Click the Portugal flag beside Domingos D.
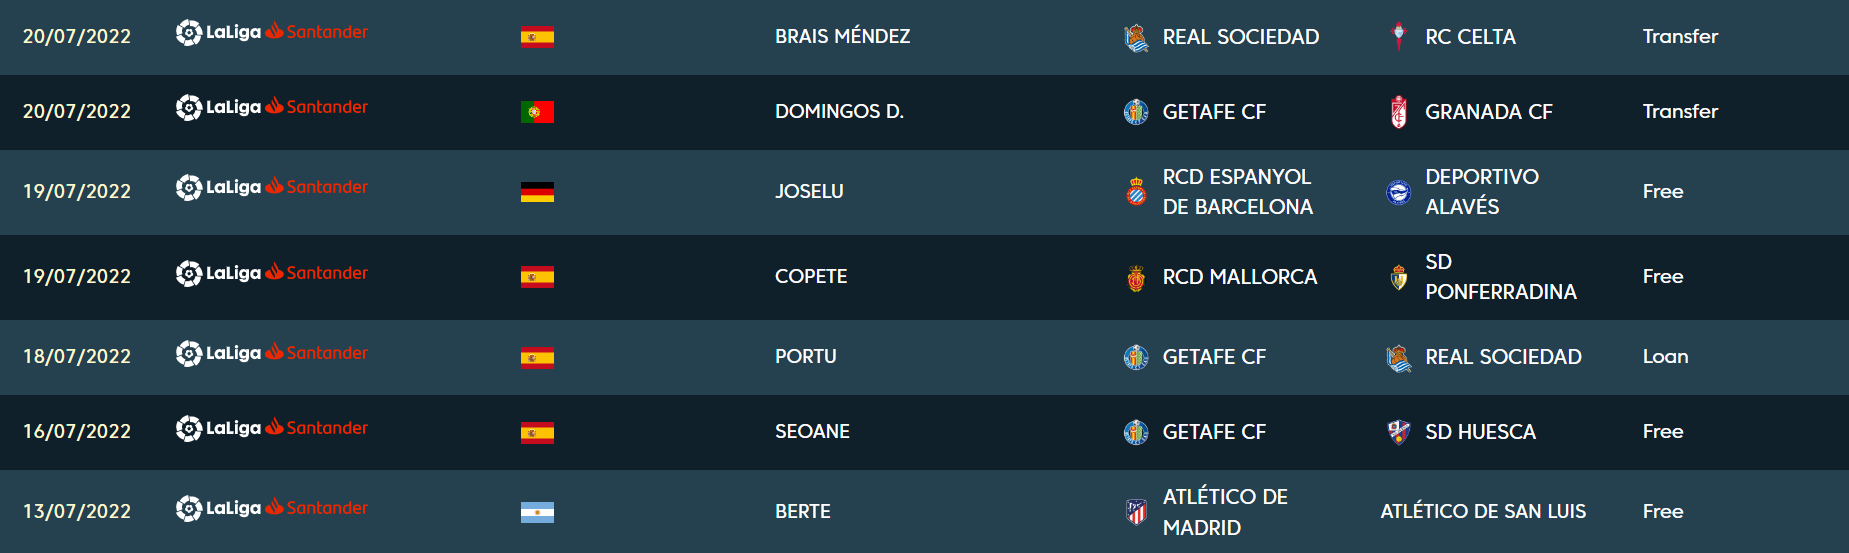Screen dimensions: 1849x553 [x=537, y=112]
